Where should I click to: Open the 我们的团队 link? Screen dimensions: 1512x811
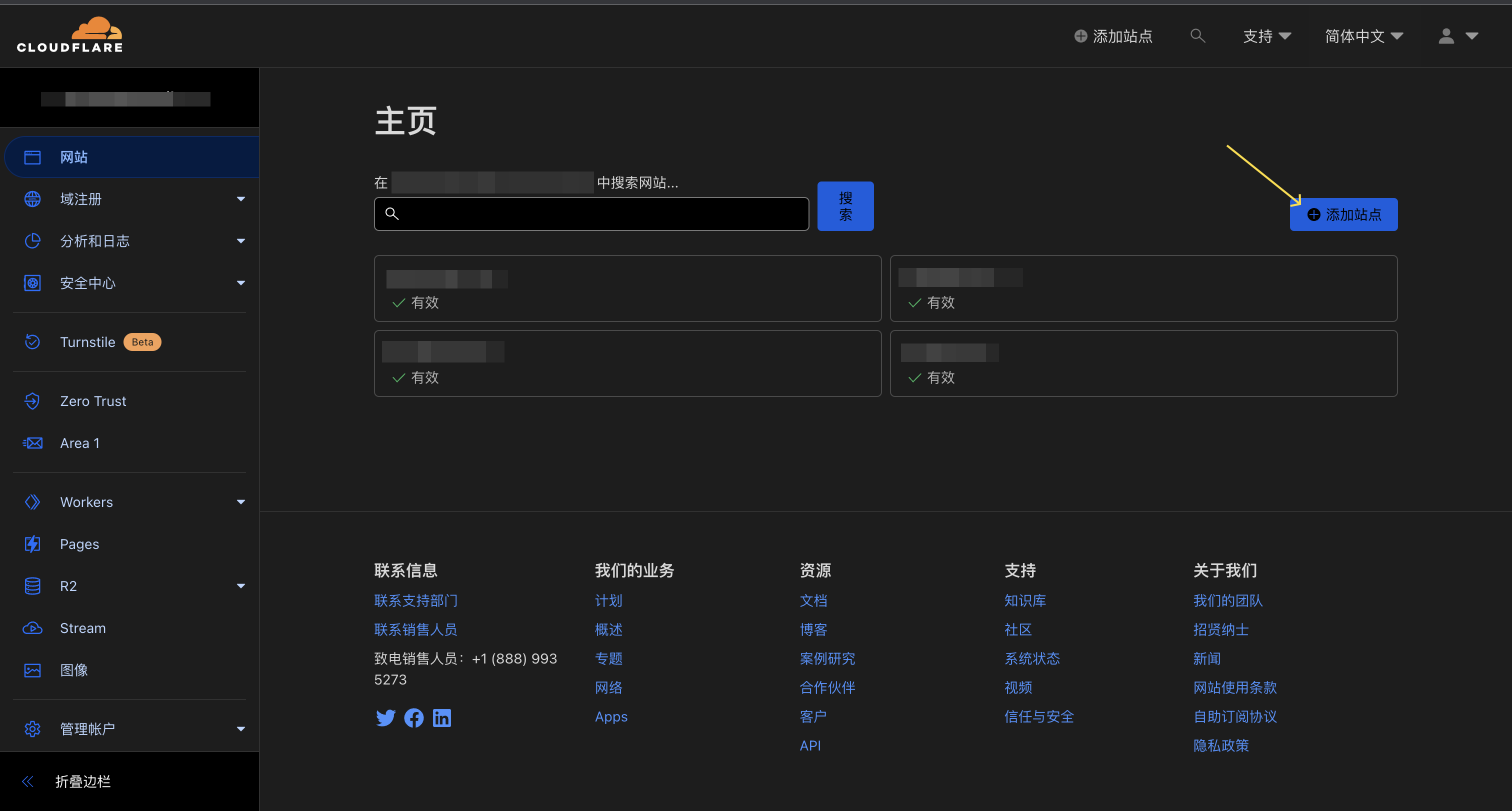1228,601
